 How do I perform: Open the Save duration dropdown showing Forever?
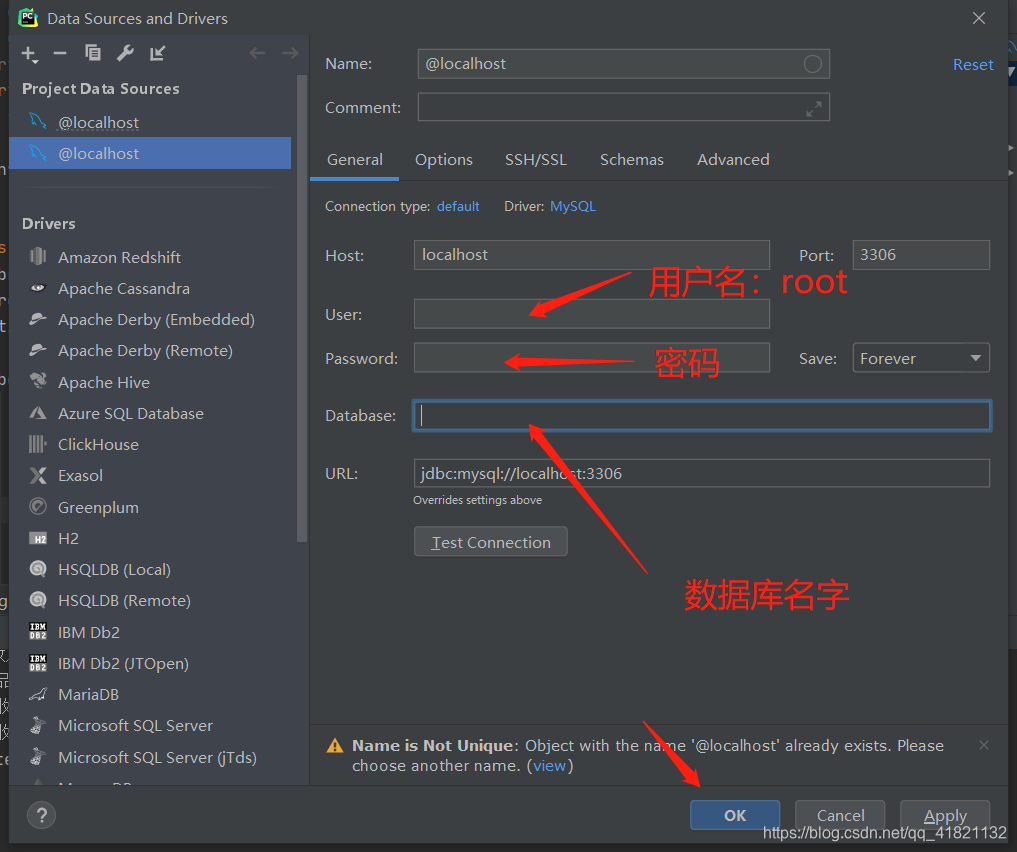click(x=920, y=357)
